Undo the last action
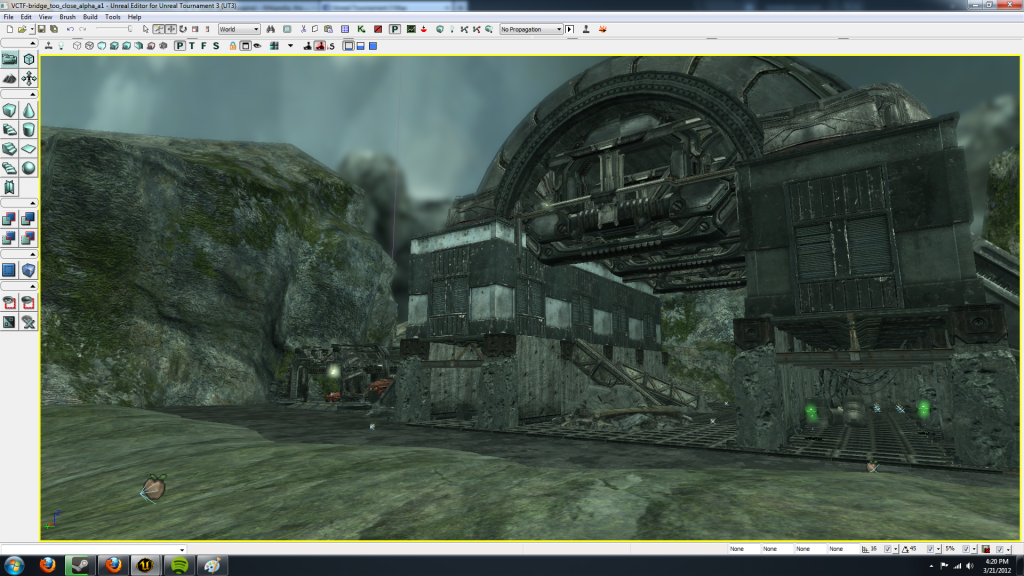Image resolution: width=1024 pixels, height=576 pixels. click(x=71, y=29)
